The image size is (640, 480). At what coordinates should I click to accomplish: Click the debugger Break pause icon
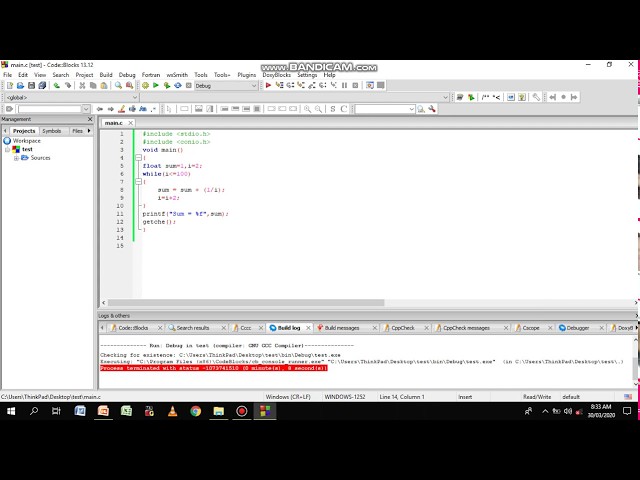point(344,85)
